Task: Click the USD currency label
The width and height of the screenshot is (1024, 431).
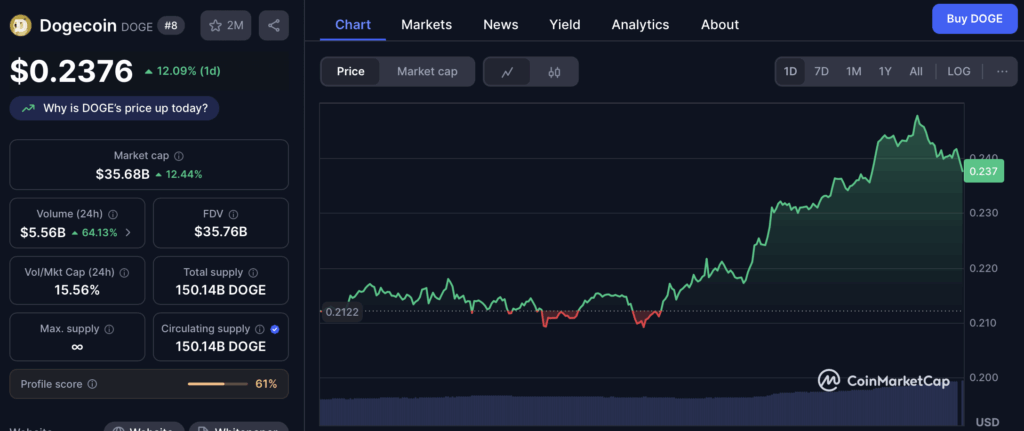Action: (987, 422)
